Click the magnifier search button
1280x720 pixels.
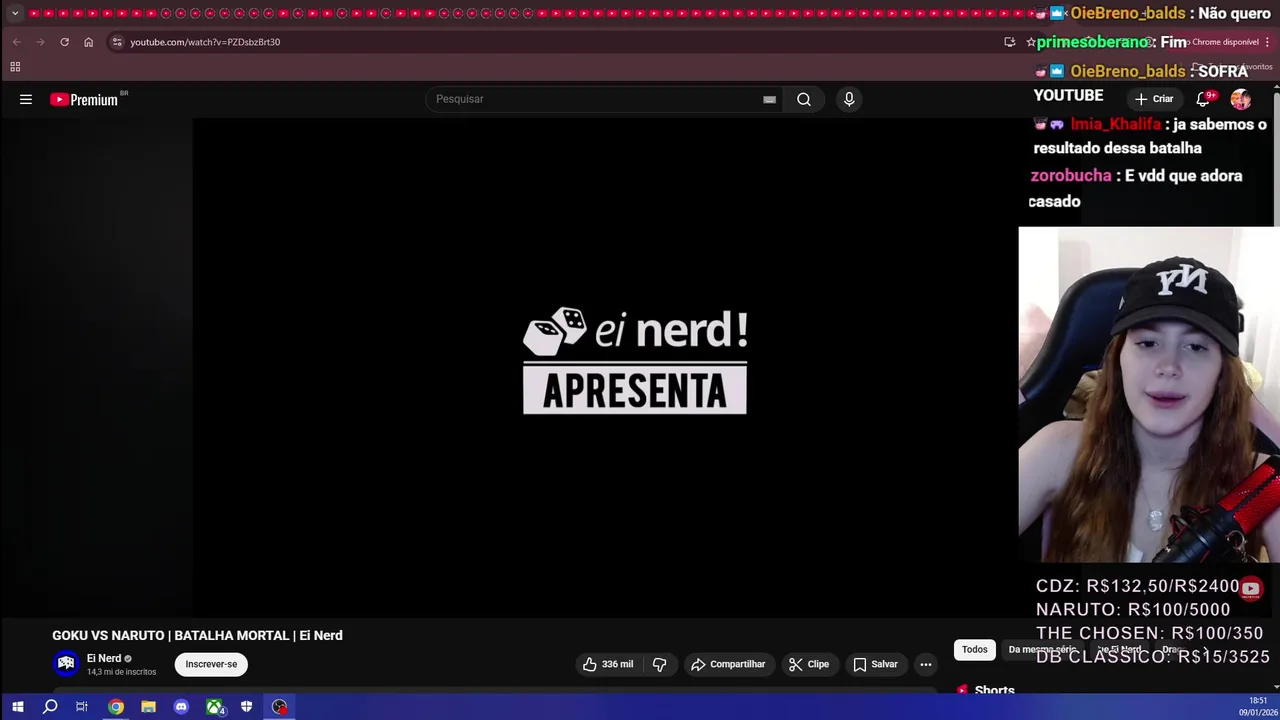coord(804,99)
